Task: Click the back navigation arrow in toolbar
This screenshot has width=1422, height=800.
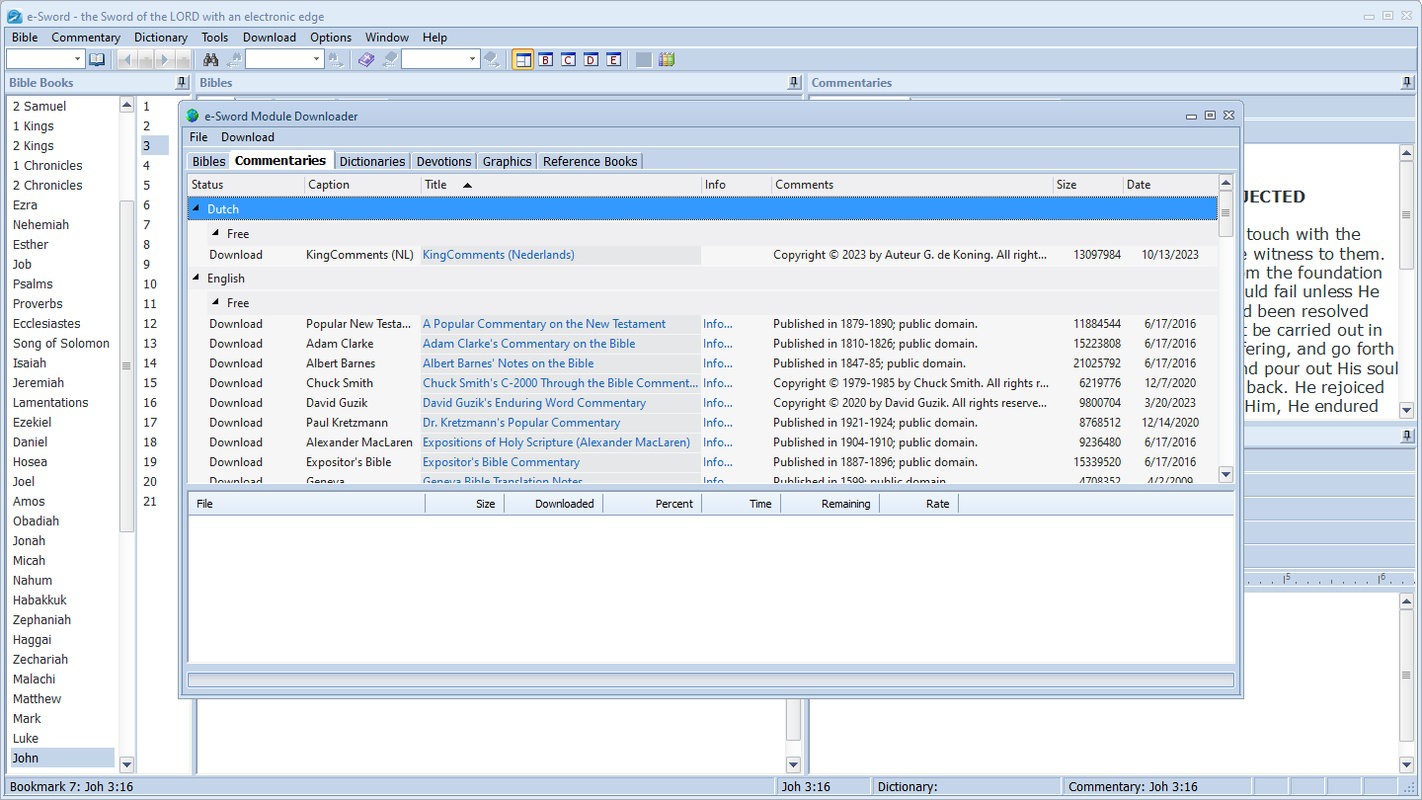Action: point(126,60)
